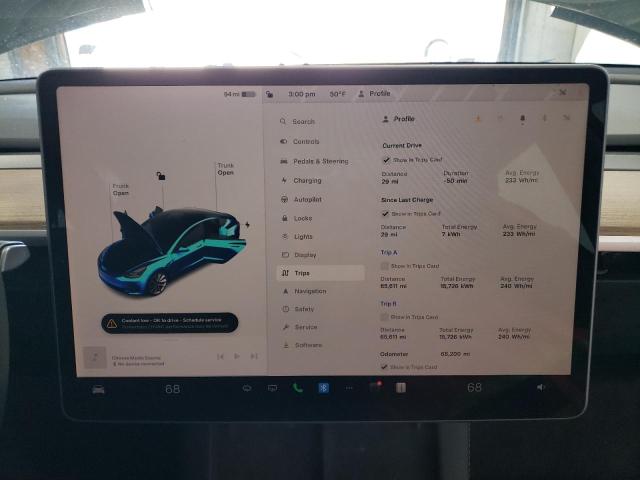The width and height of the screenshot is (640, 480).
Task: Tap the cellular signal icon in the panel header
Action: [x=566, y=118]
